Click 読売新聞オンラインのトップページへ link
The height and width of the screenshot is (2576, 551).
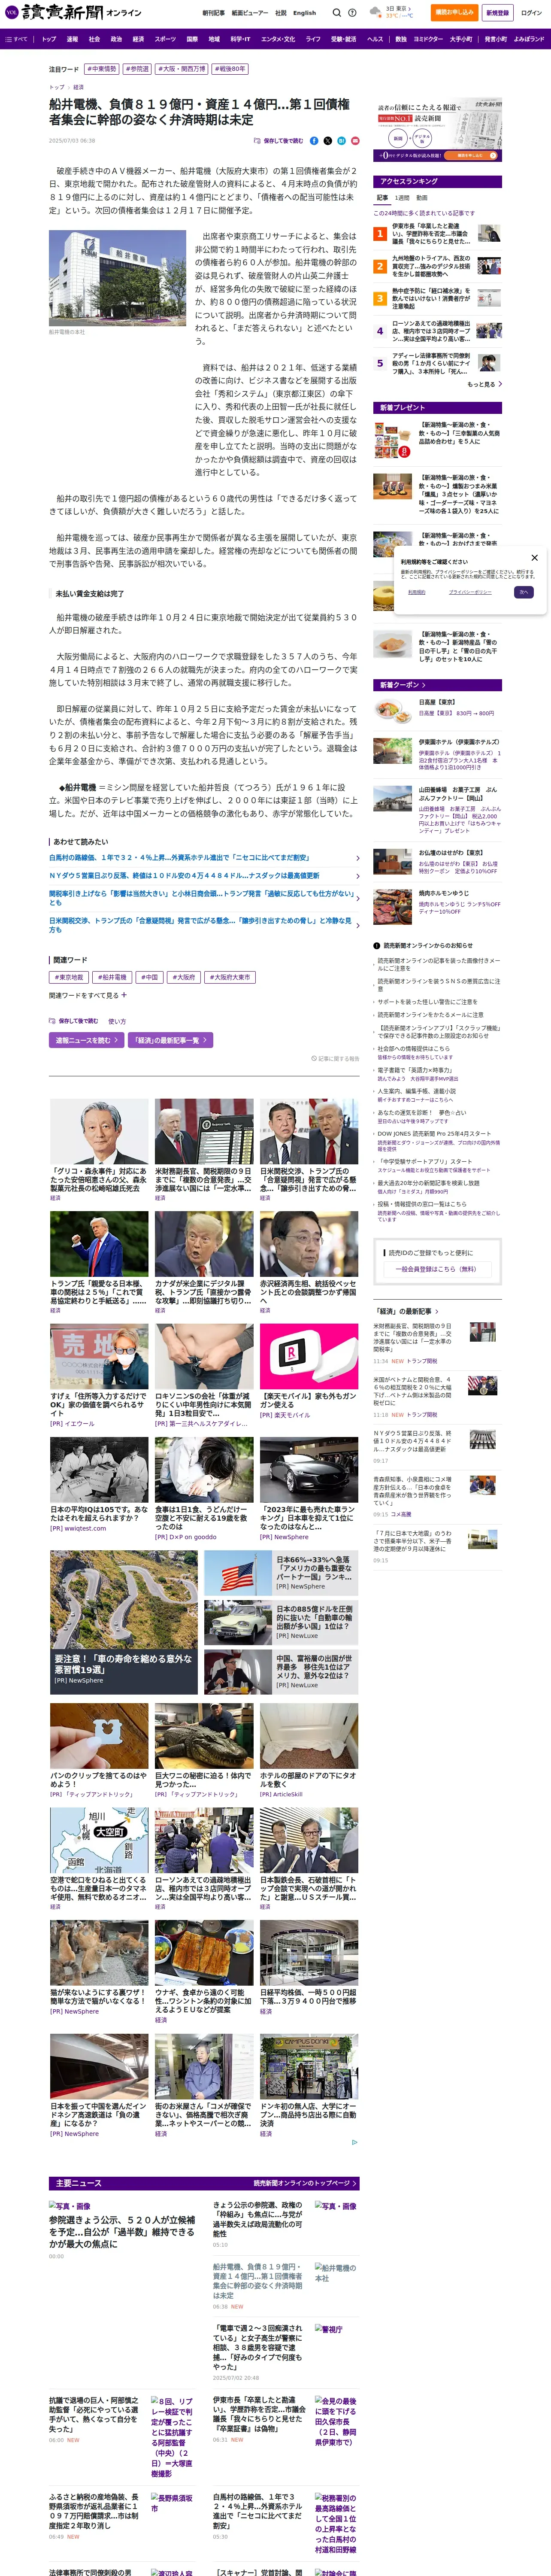304,2183
